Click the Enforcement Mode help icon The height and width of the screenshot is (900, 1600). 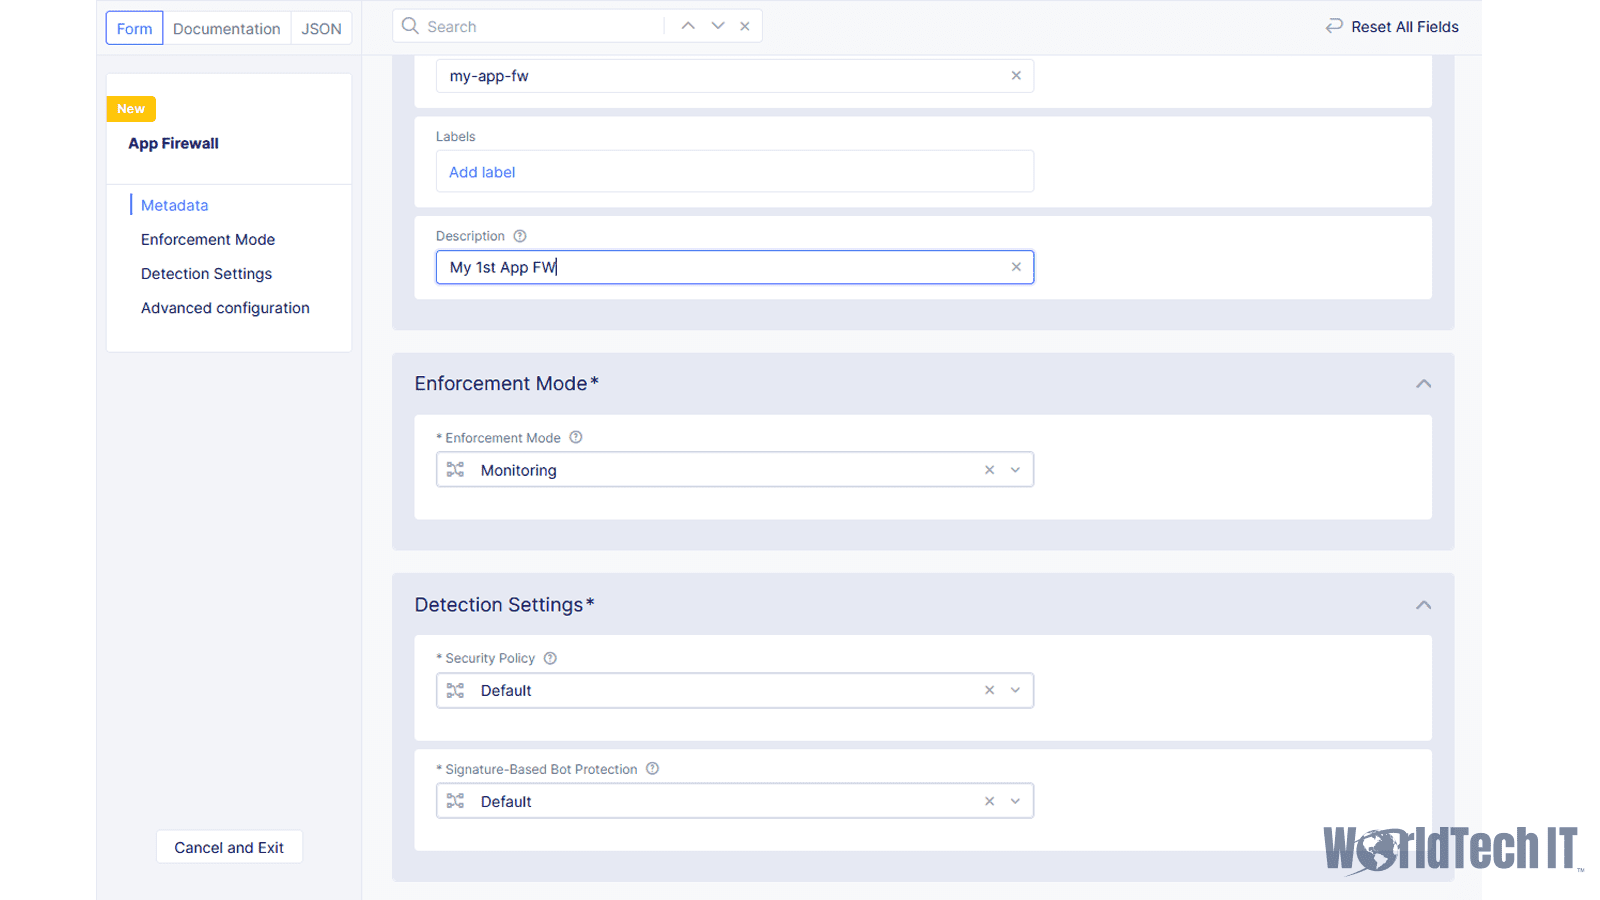coord(575,437)
